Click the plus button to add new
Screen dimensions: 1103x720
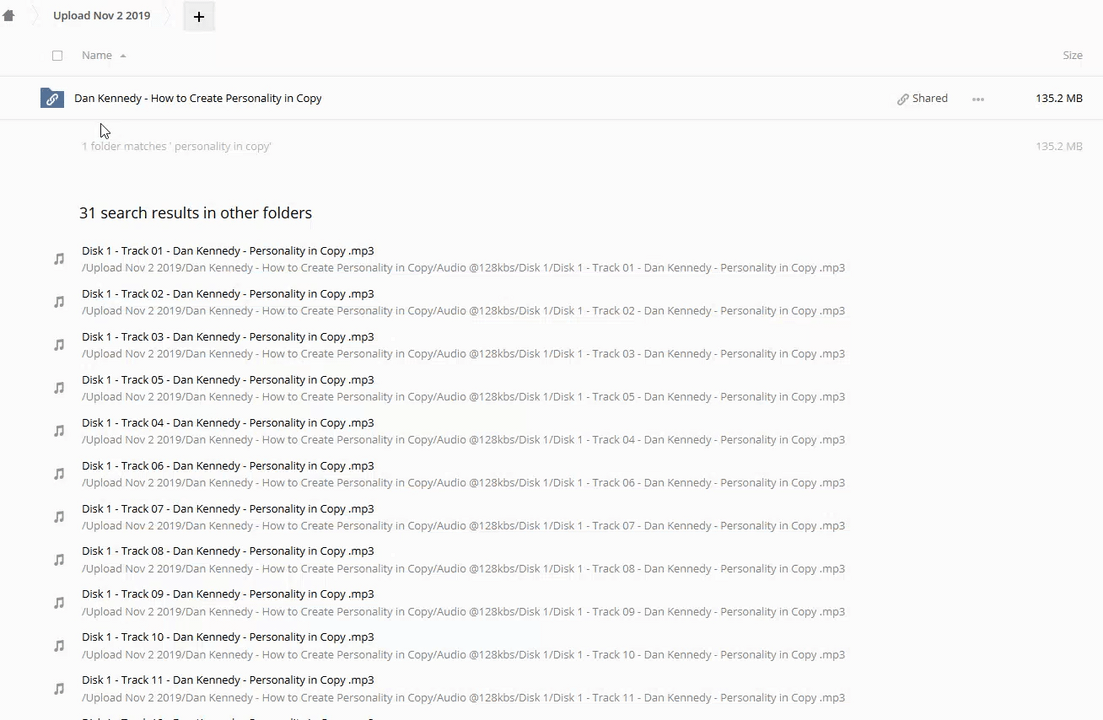coord(198,16)
